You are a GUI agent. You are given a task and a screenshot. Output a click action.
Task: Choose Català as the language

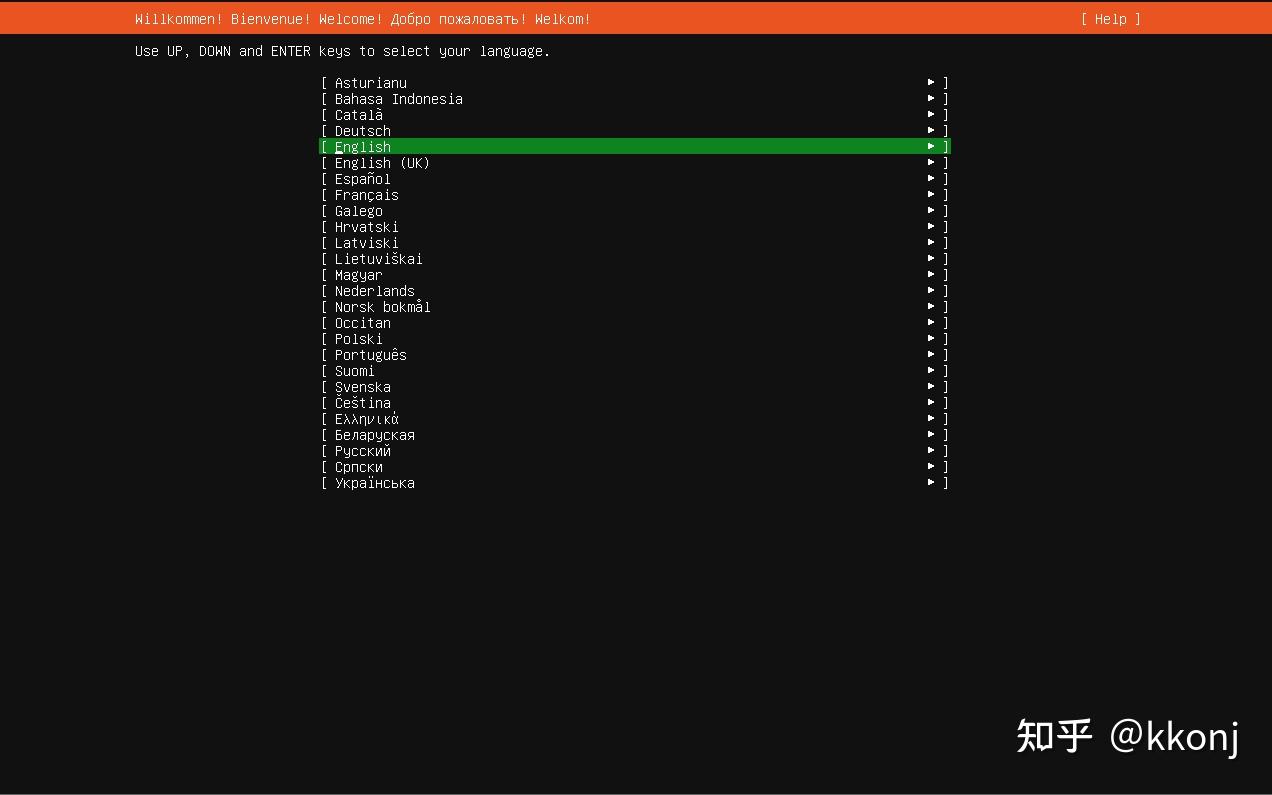358,114
